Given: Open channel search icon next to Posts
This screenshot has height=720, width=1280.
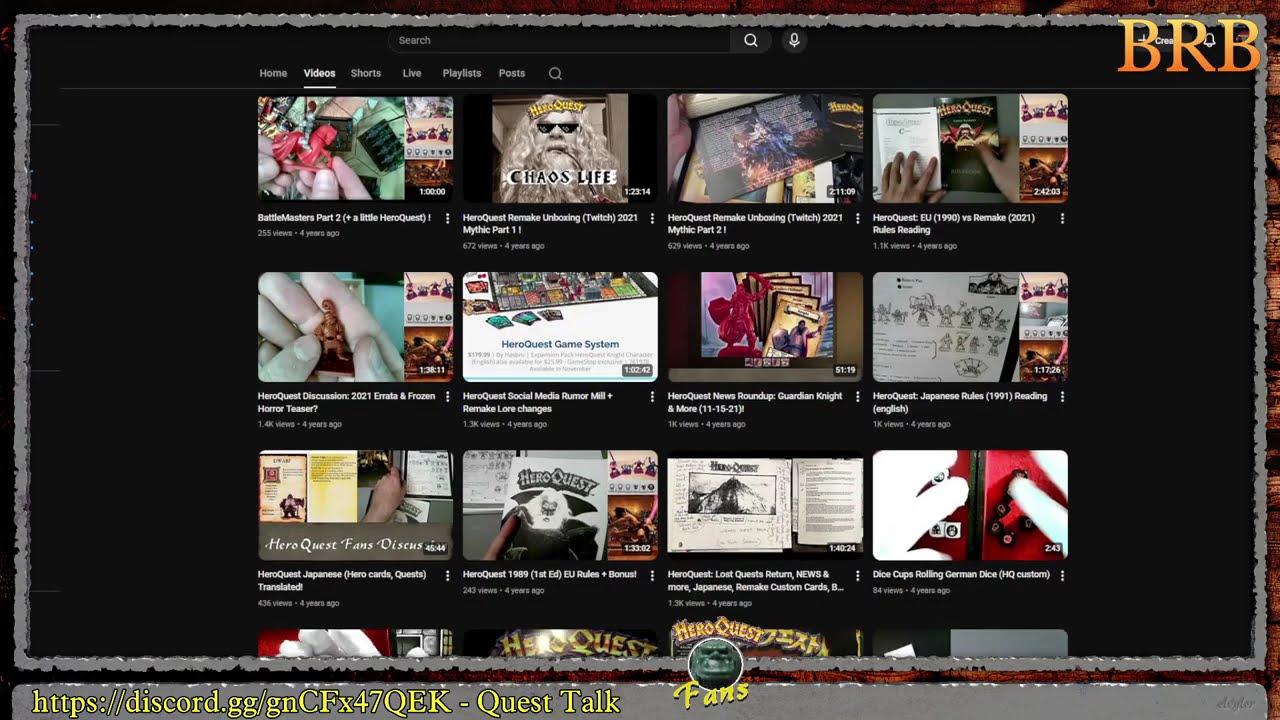Looking at the screenshot, I should 555,73.
